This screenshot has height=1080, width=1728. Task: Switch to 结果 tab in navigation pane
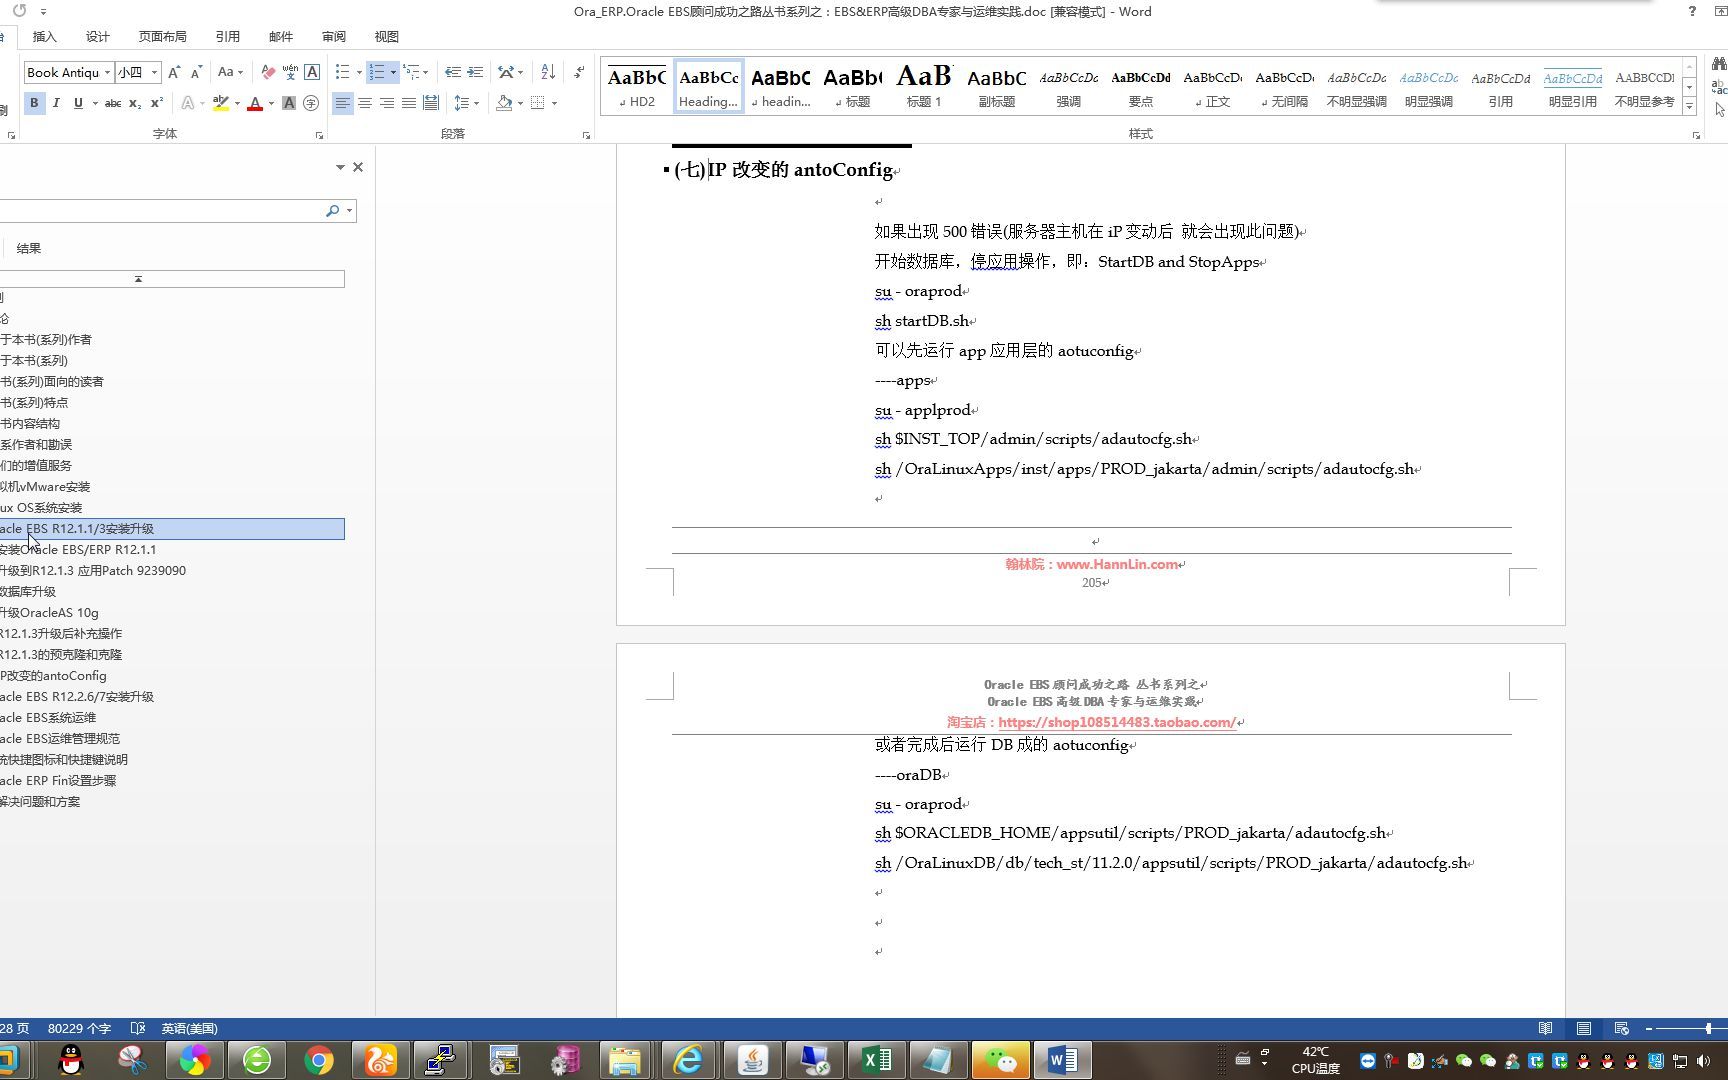29,248
